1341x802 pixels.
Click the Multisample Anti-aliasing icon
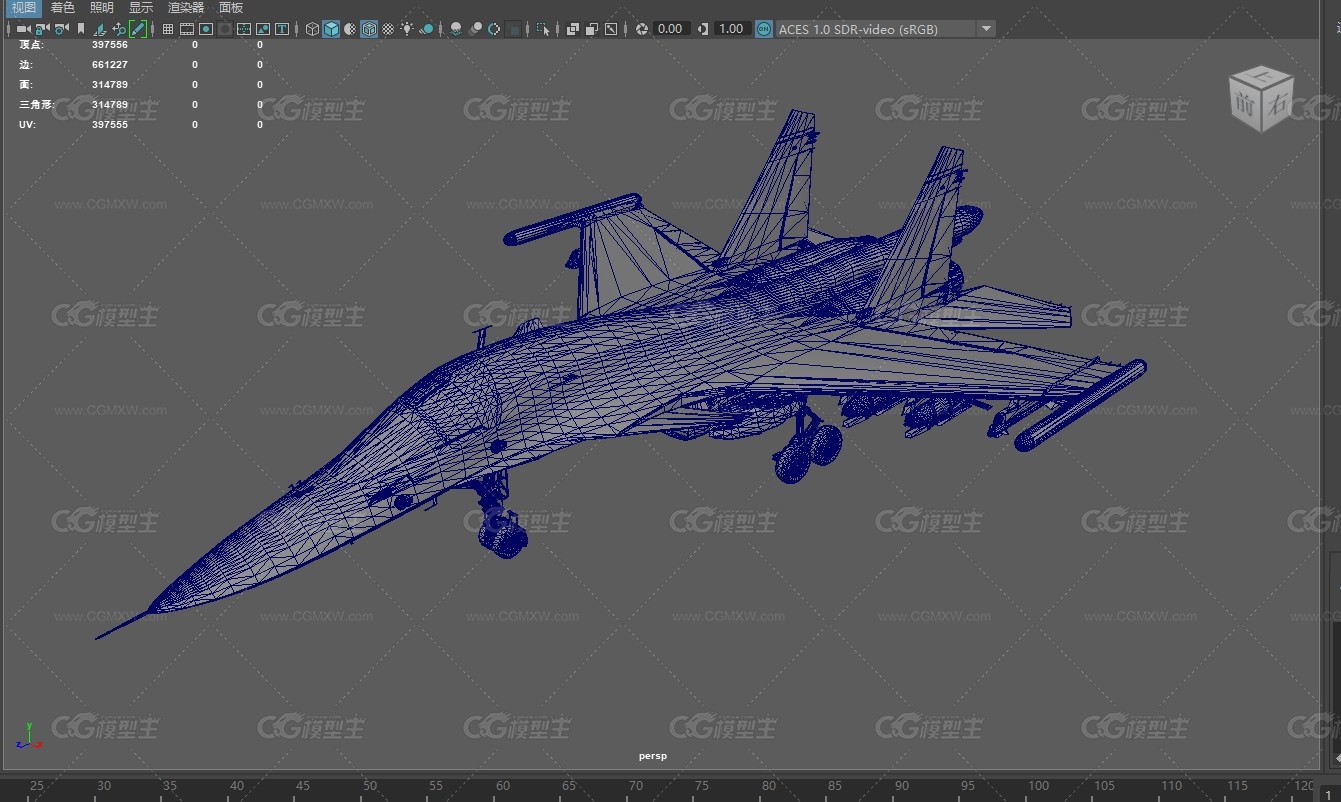[494, 29]
